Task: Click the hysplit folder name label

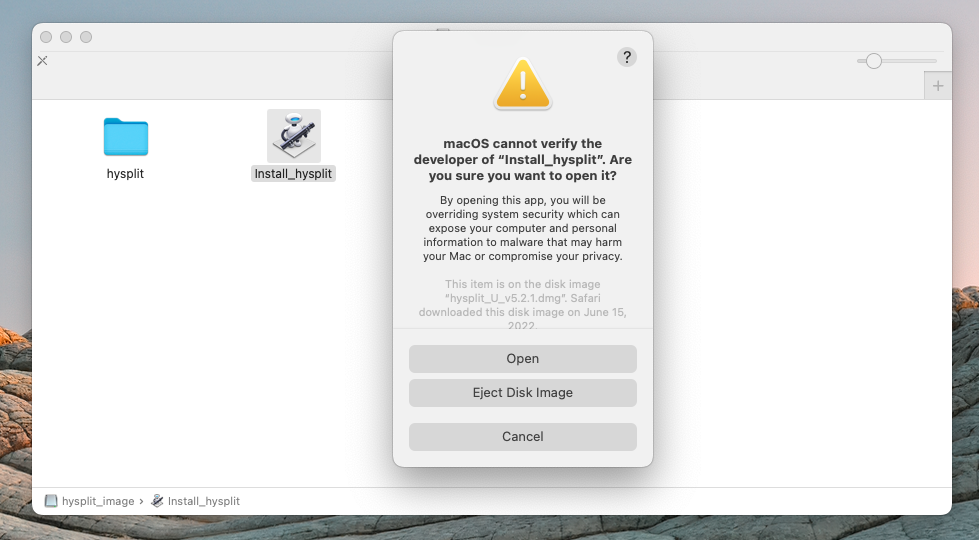Action: (125, 174)
